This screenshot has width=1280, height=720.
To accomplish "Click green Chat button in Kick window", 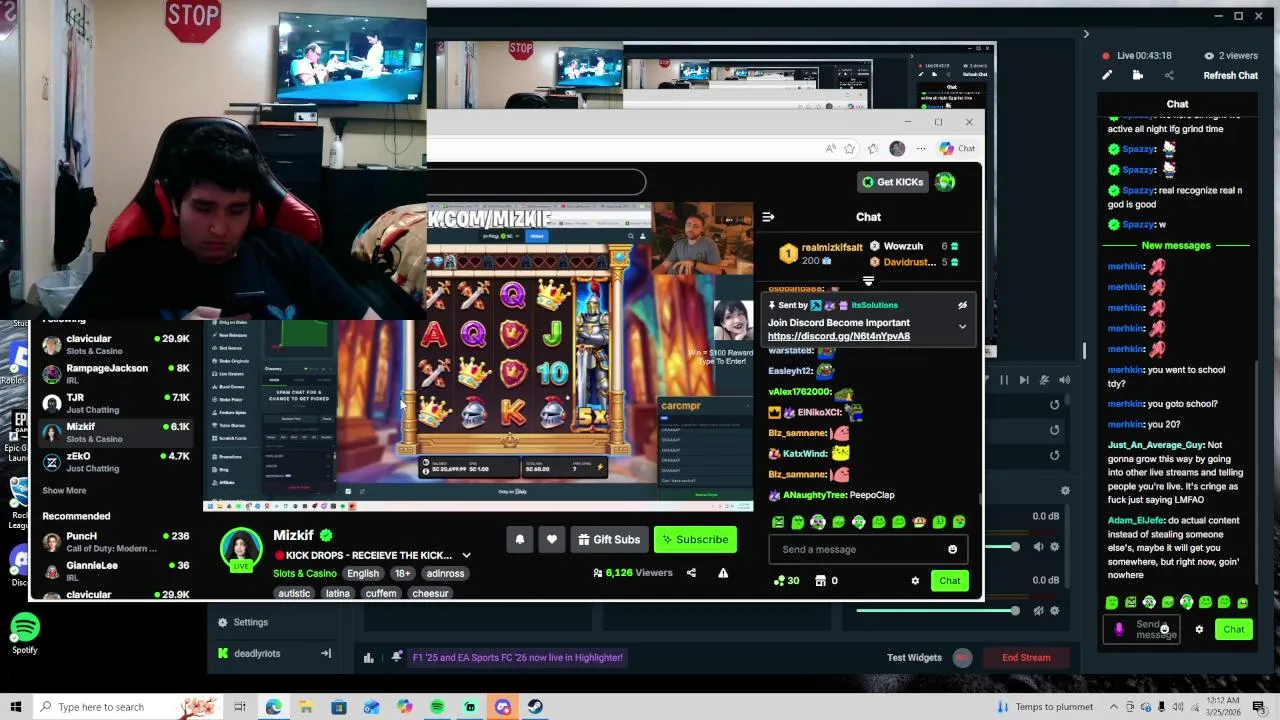I will (x=949, y=581).
